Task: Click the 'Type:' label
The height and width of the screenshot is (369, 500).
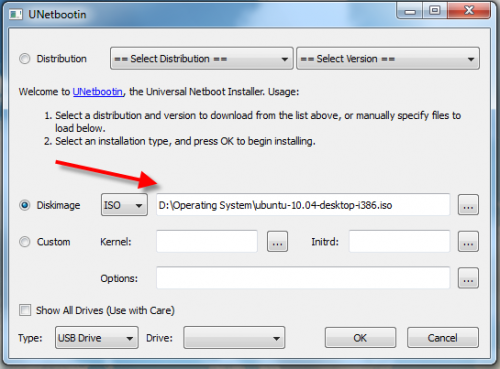Action: pos(30,338)
